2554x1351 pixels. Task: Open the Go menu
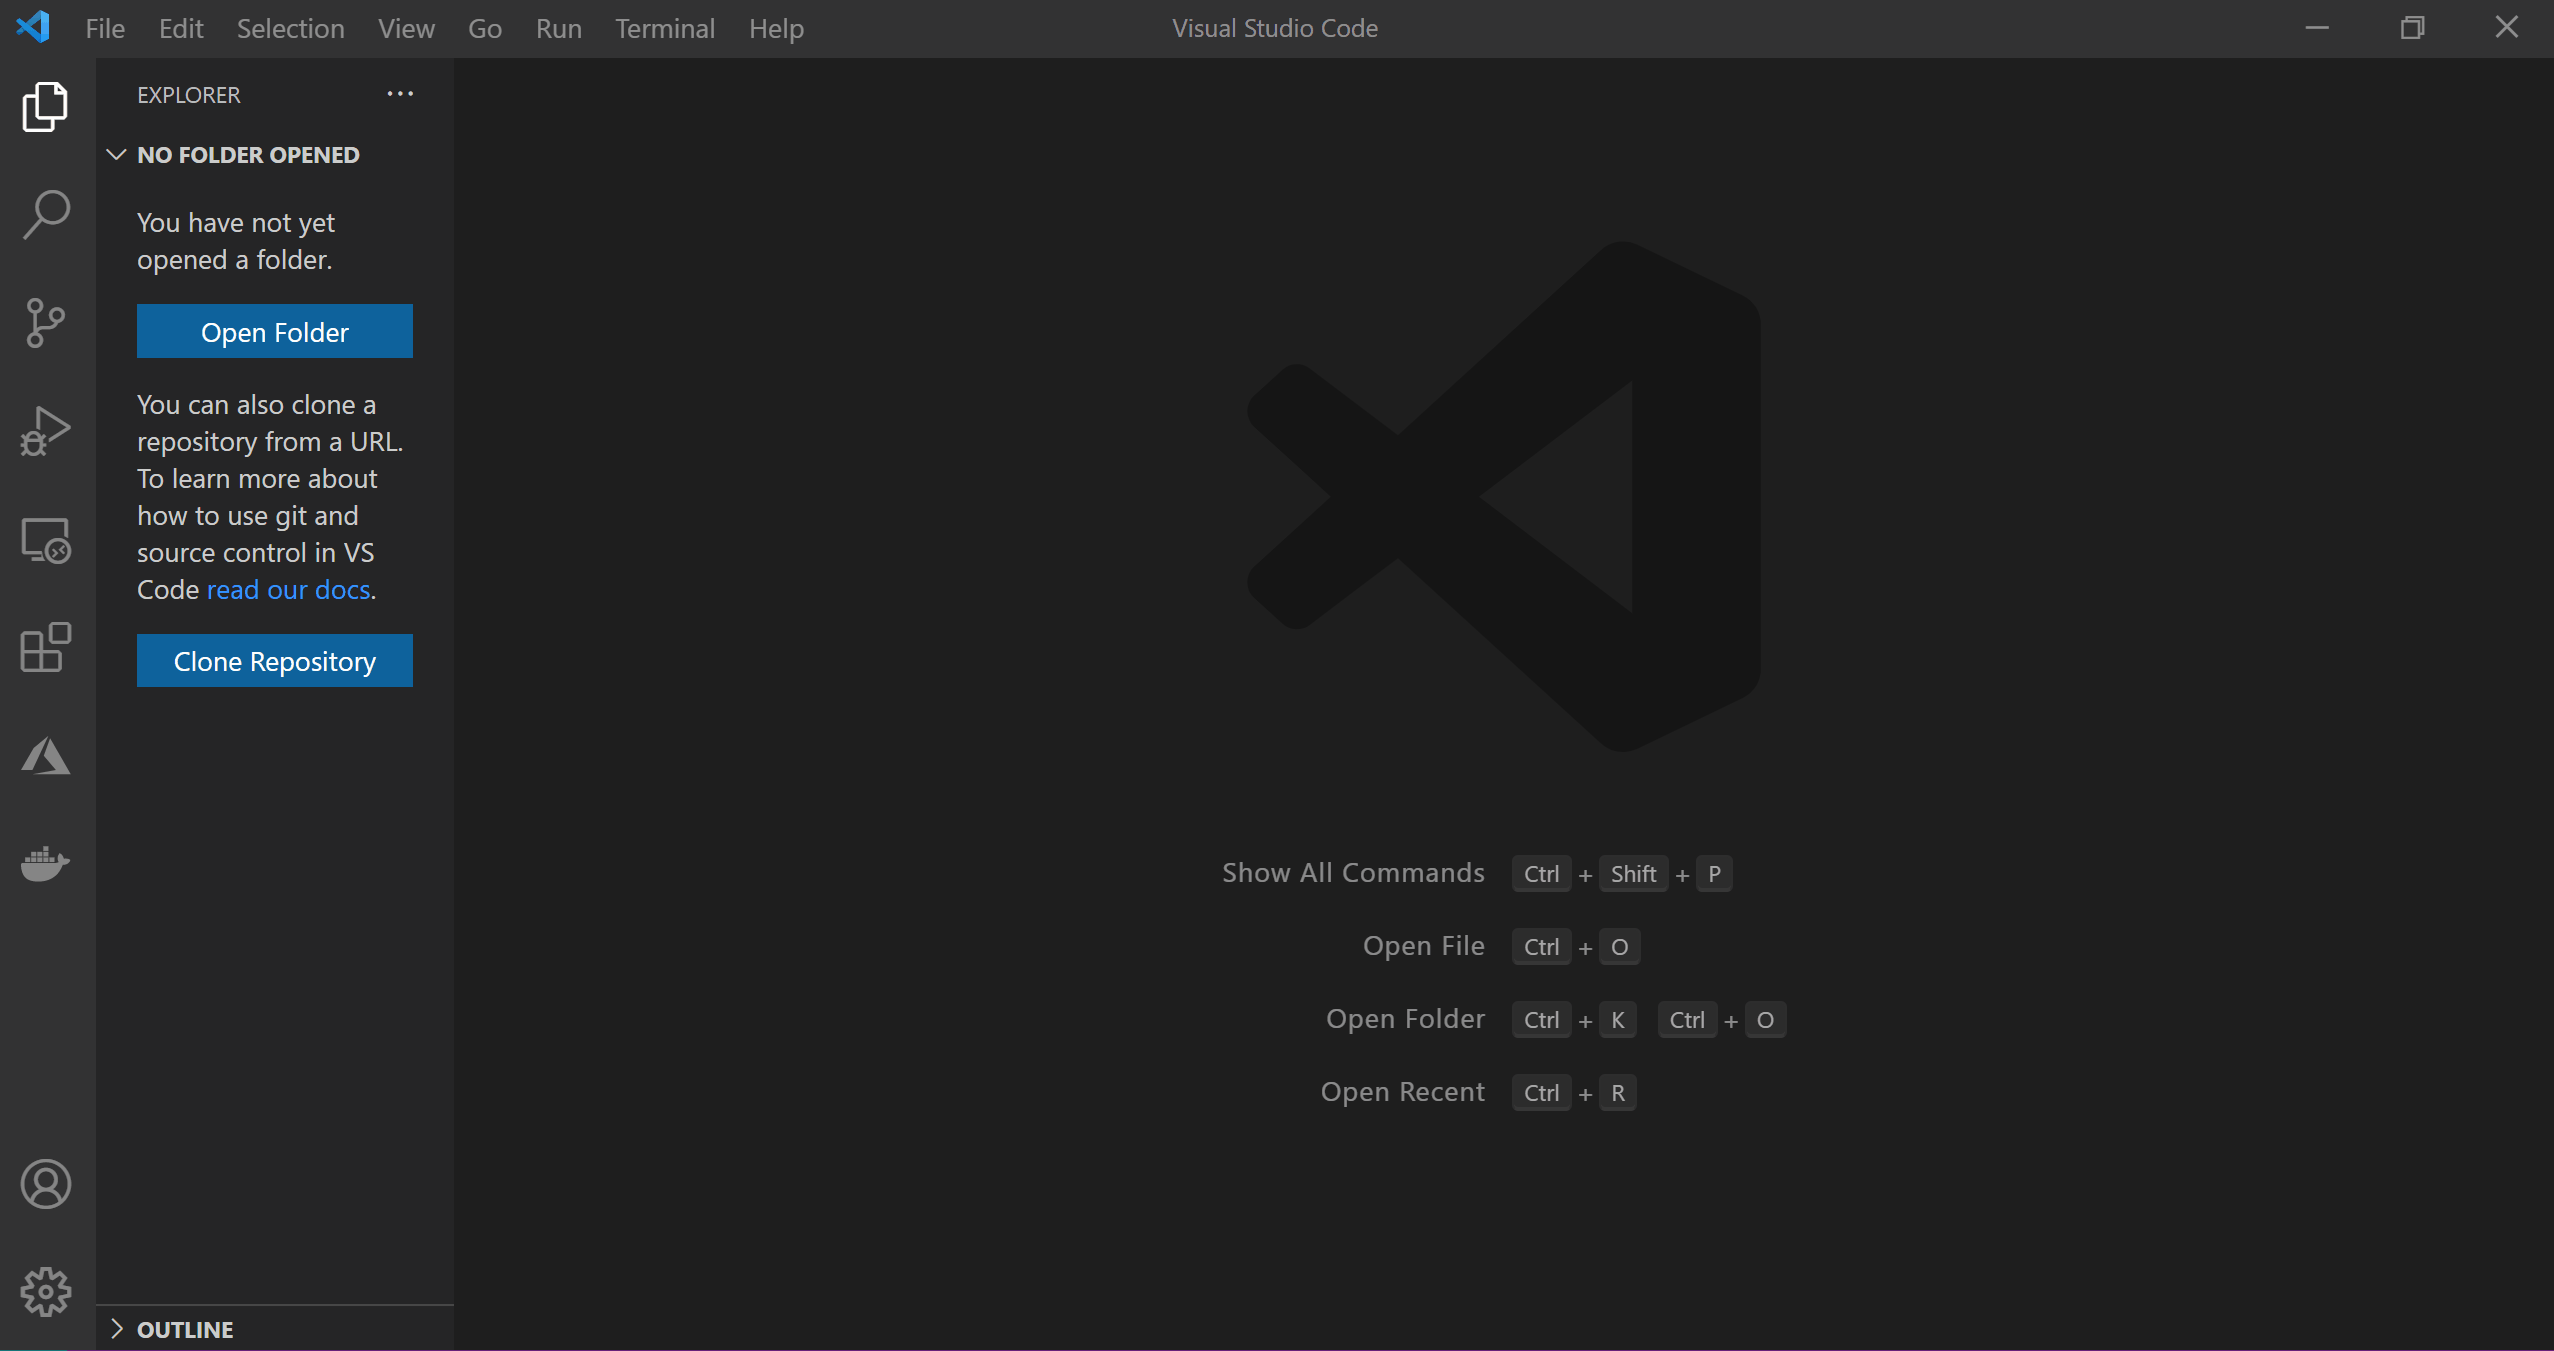click(x=484, y=28)
